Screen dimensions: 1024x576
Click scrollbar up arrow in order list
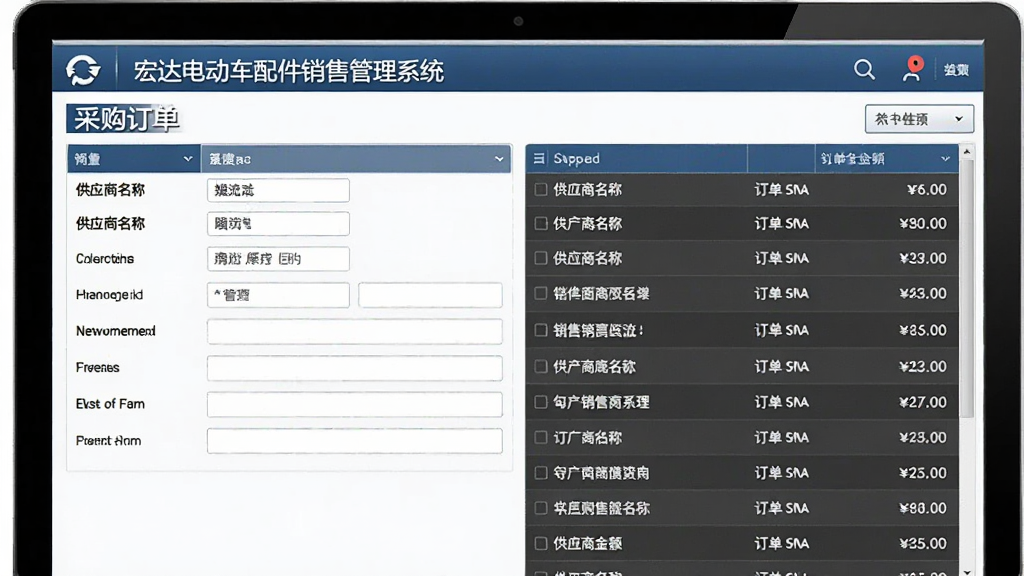pos(967,152)
